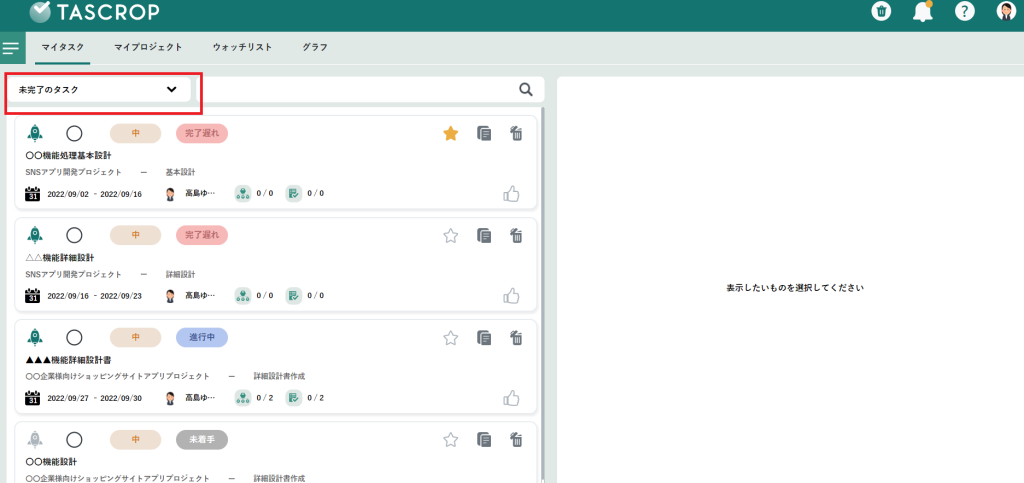1024x483 pixels.
Task: Open the notifications bell
Action: tap(923, 11)
